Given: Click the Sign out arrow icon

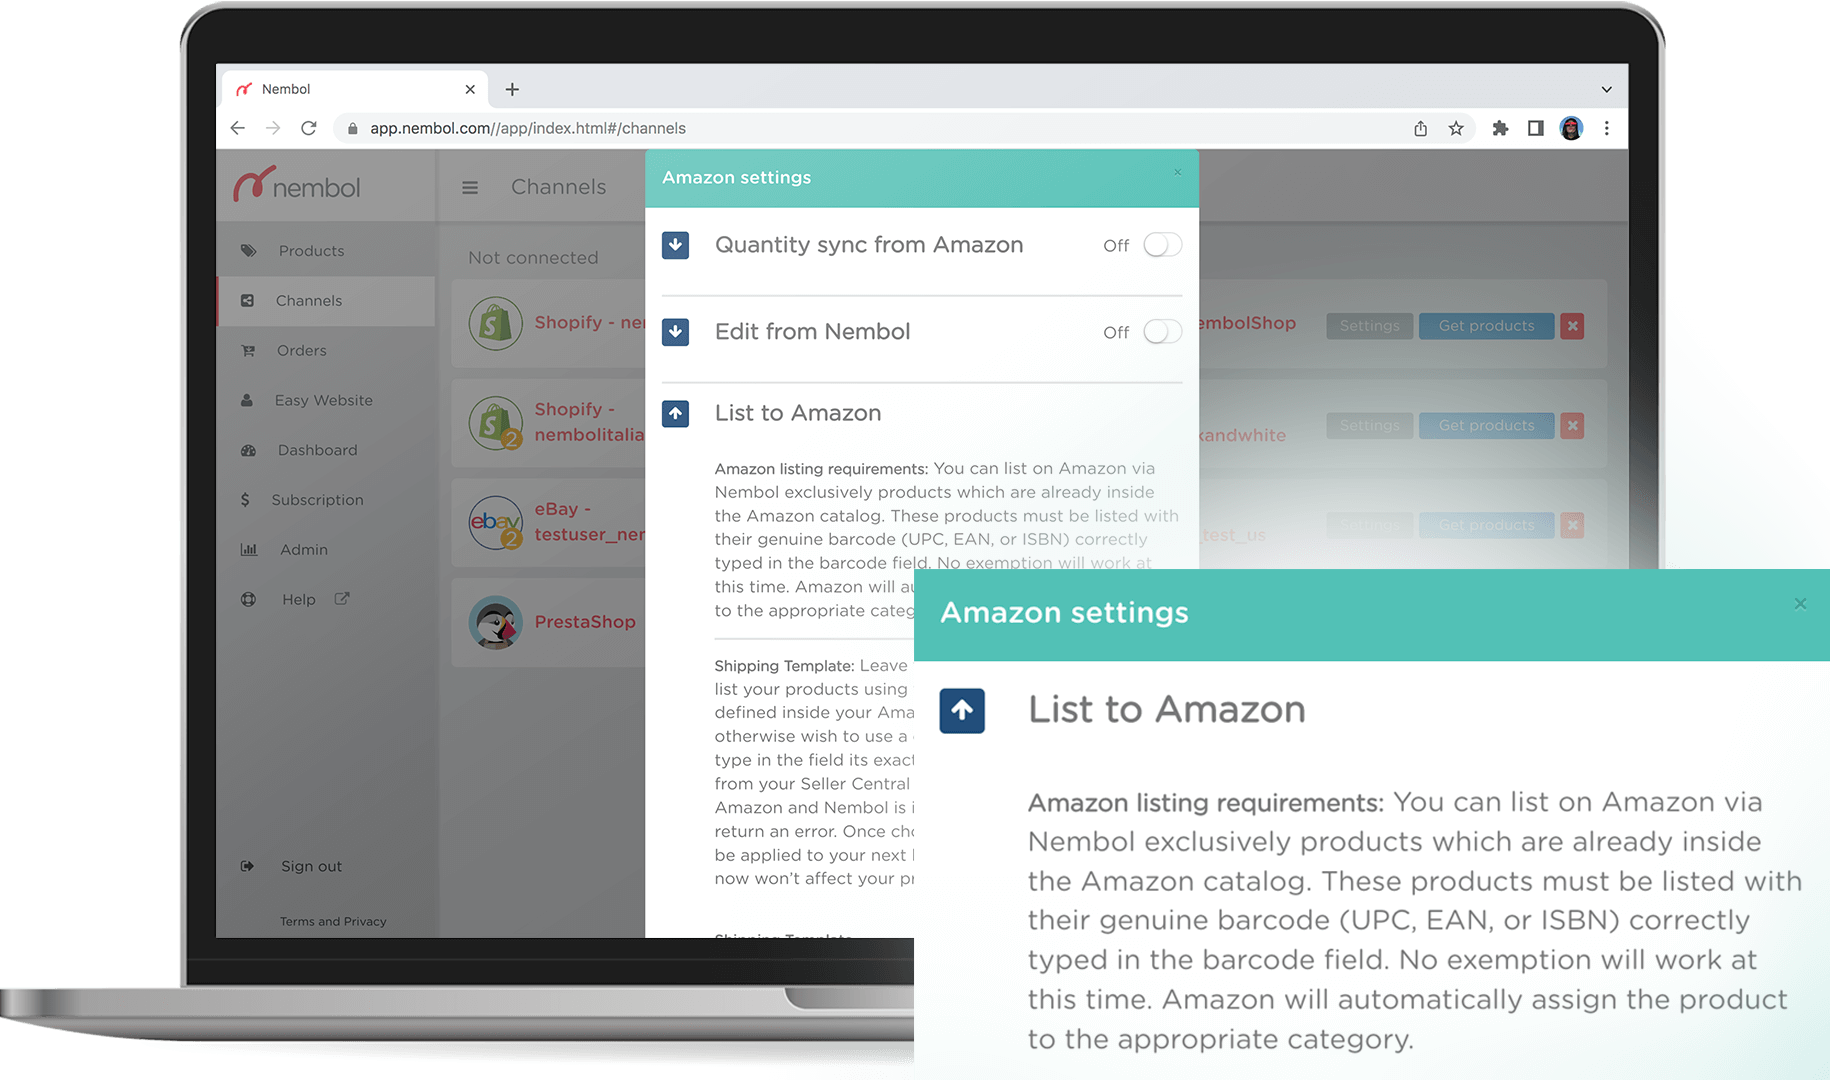Looking at the screenshot, I should point(247,866).
